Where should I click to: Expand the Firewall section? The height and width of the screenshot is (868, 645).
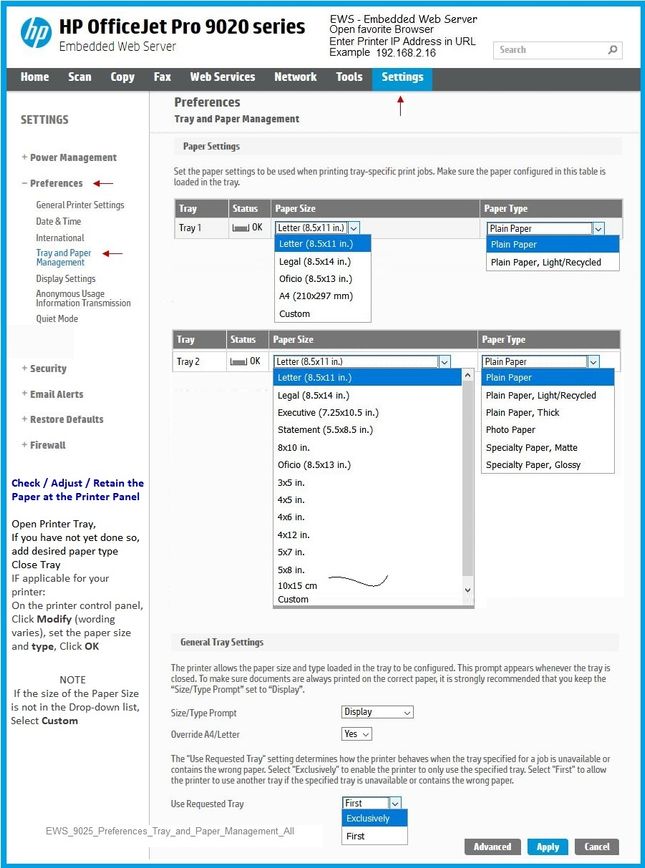44,445
